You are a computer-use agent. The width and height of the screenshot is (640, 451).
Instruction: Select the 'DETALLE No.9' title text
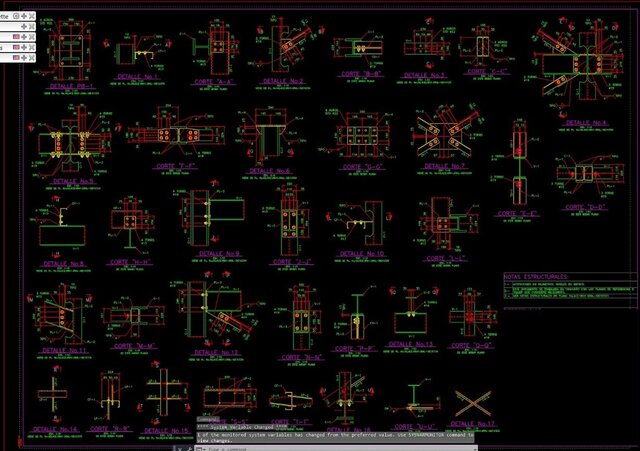219,253
